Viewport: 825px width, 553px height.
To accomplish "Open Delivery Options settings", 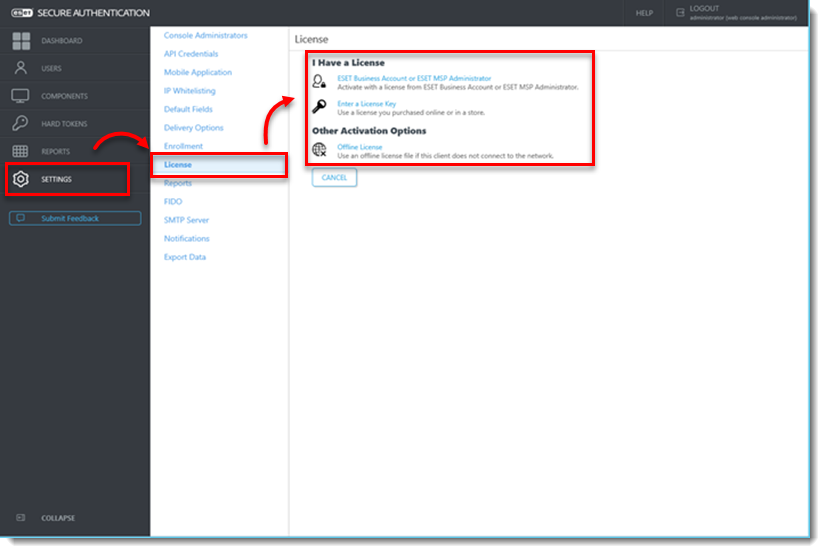I will pos(193,127).
